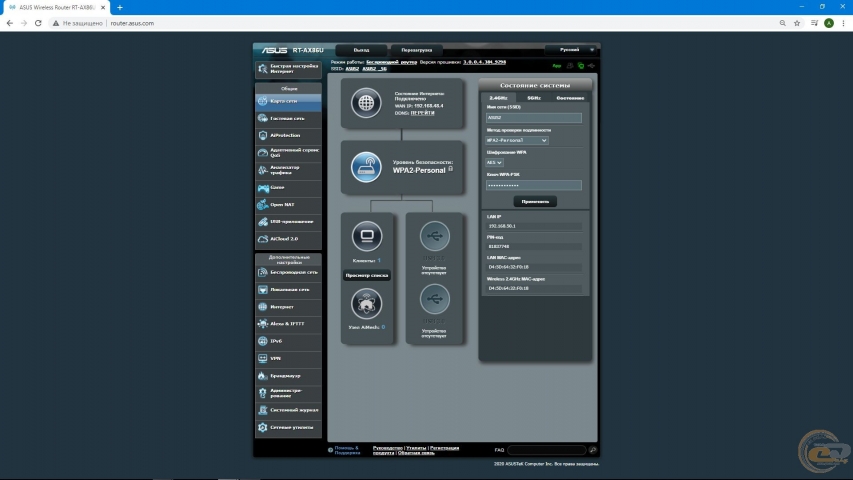
Task: Open Firewall settings in the sidebar
Action: (x=288, y=376)
